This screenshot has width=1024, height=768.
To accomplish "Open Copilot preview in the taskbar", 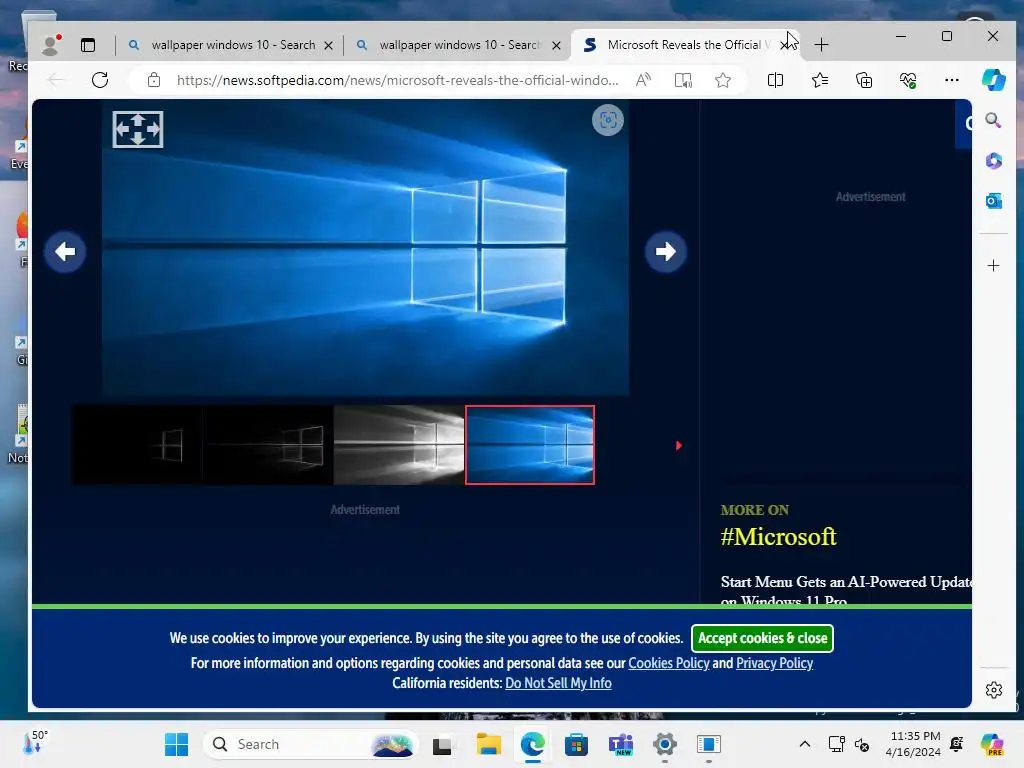I will (992, 744).
